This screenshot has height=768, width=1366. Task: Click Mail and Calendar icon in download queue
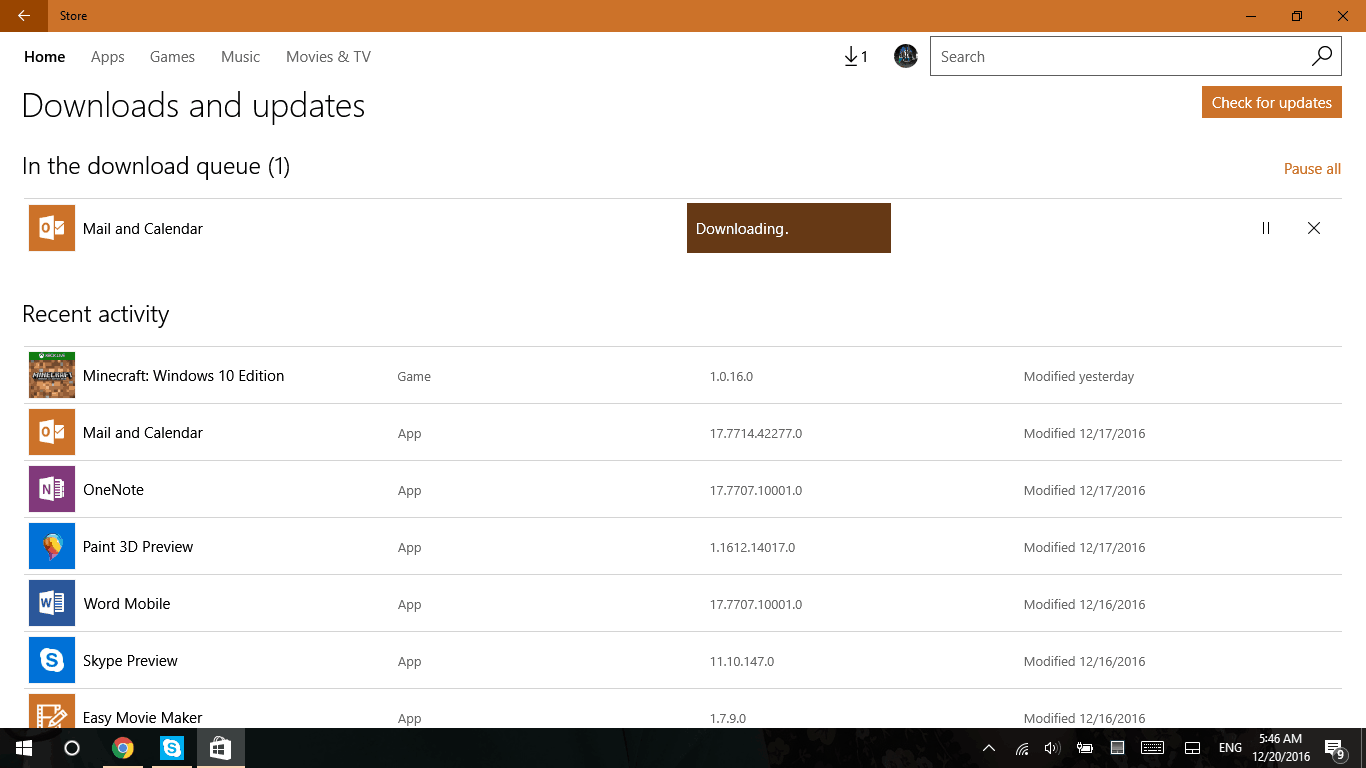tap(52, 228)
